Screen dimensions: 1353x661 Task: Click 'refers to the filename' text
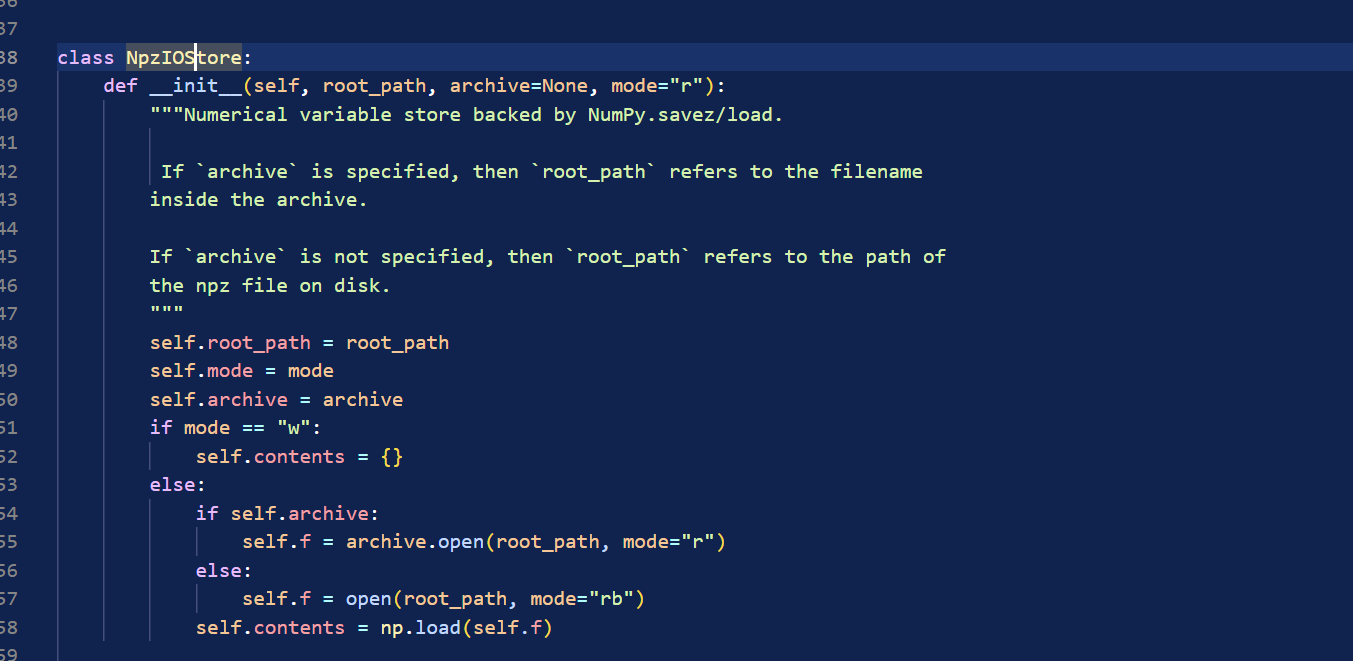(x=796, y=172)
